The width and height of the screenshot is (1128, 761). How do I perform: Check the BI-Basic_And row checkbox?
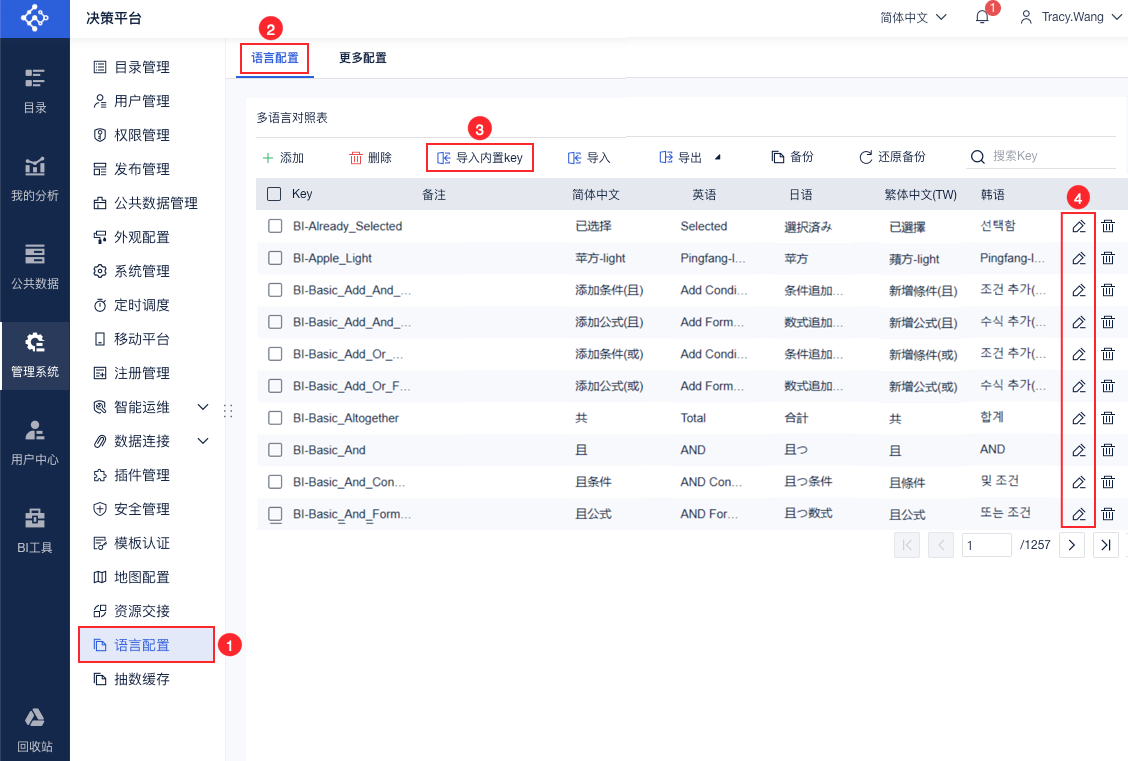(275, 450)
